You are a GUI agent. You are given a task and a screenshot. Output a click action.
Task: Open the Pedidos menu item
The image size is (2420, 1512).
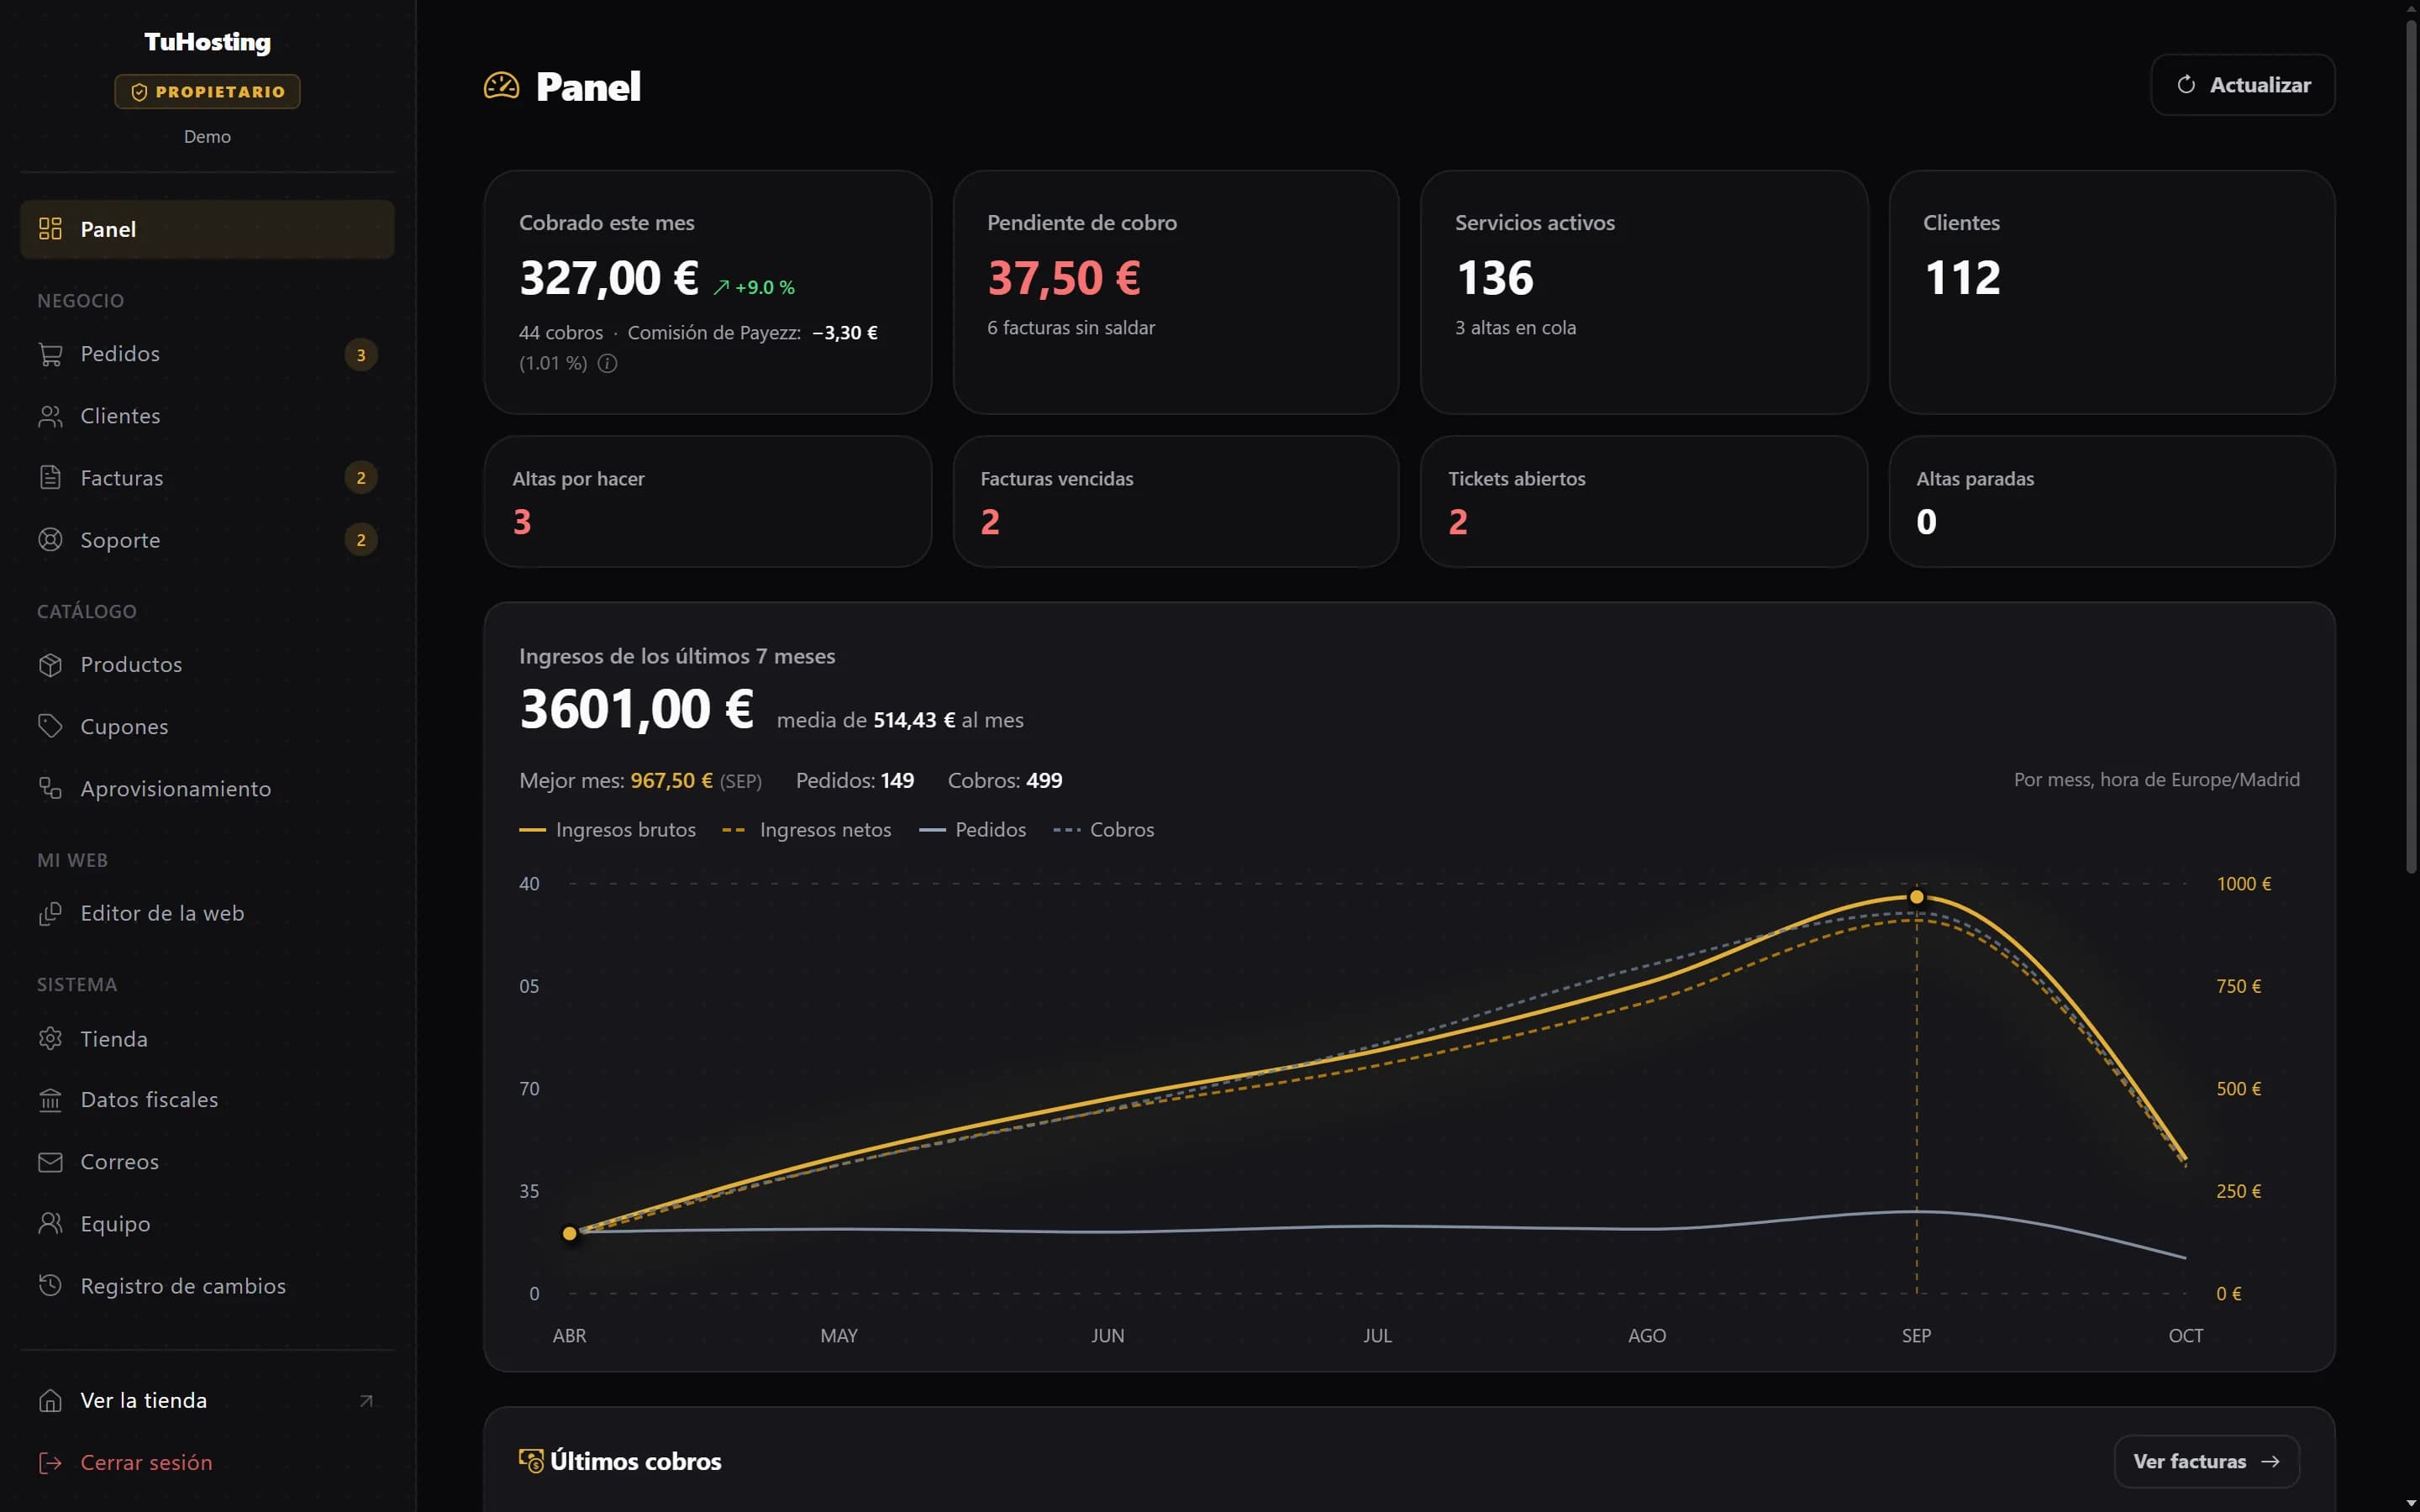tap(207, 354)
